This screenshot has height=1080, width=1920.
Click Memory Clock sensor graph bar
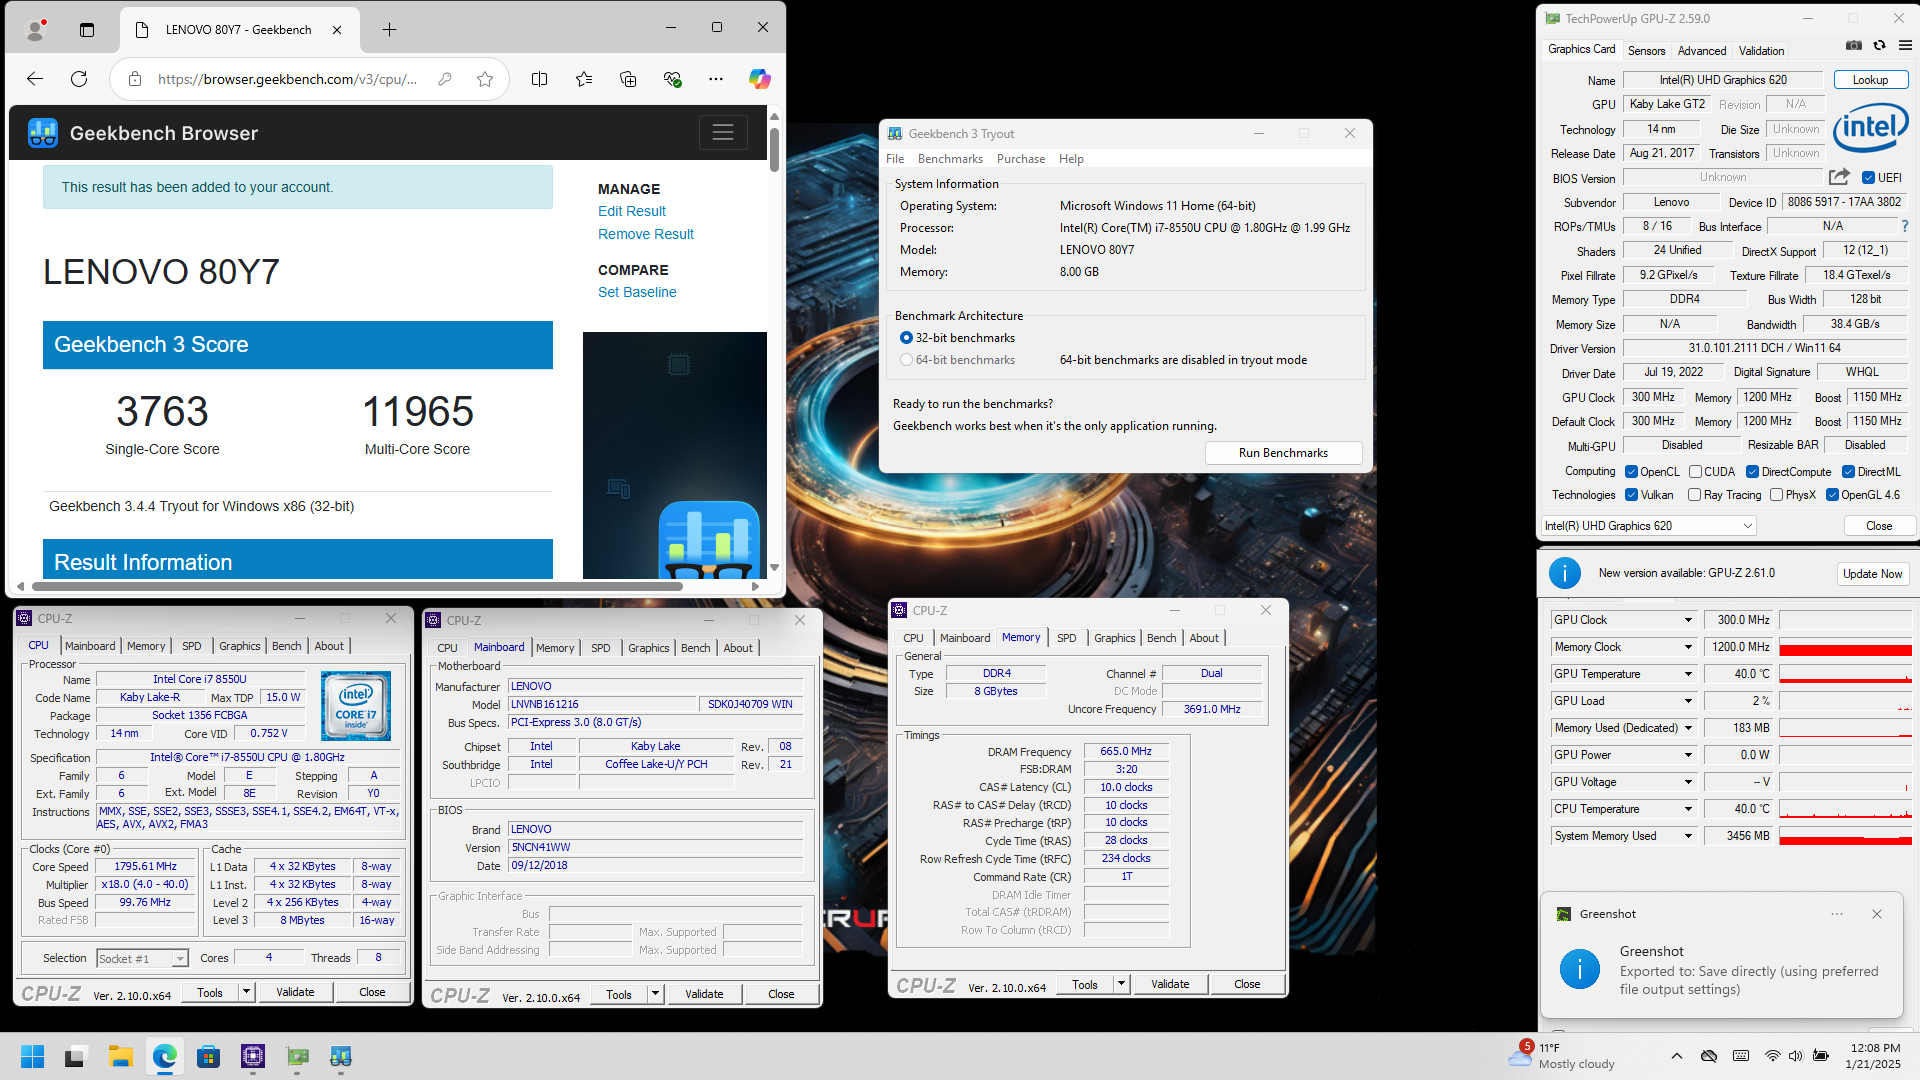[1845, 647]
